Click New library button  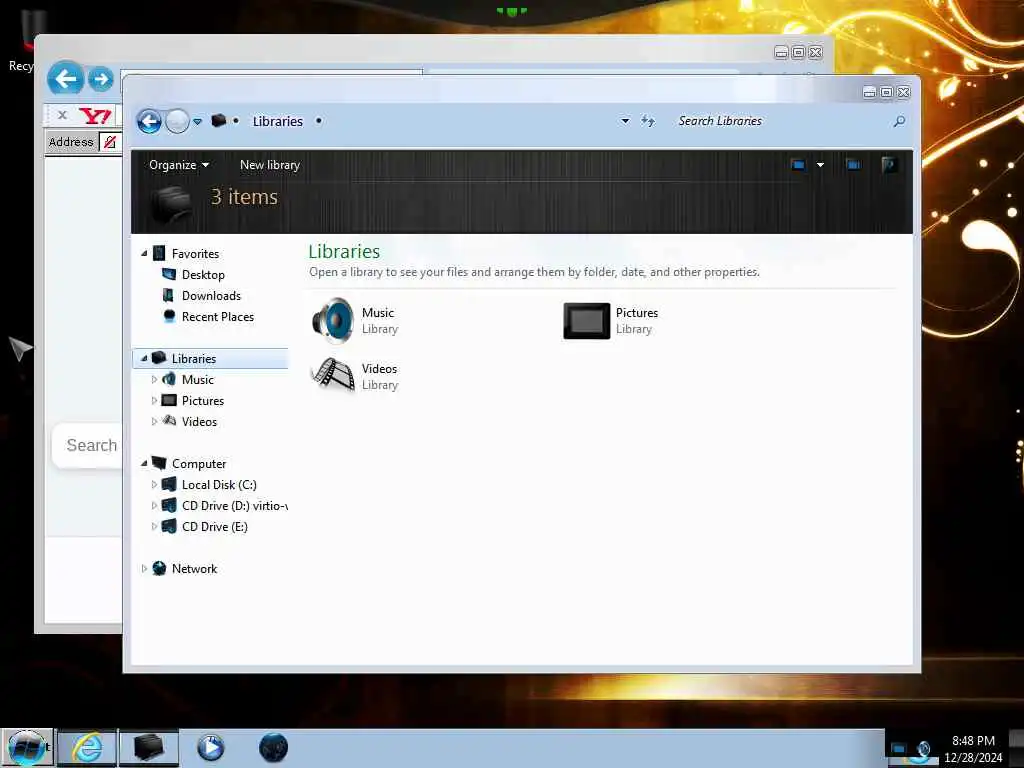pos(270,165)
